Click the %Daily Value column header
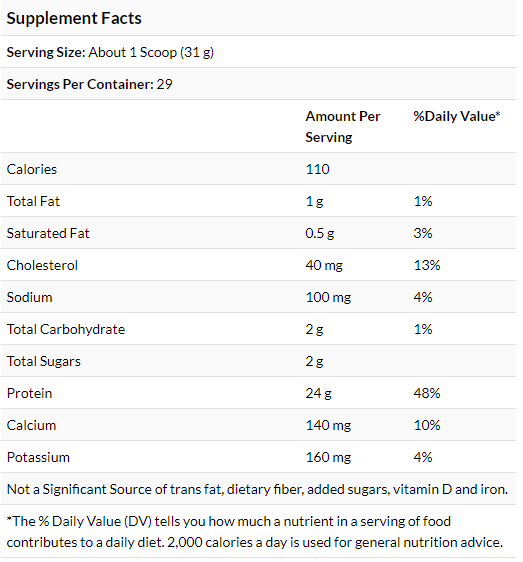The image size is (523, 562). (456, 116)
